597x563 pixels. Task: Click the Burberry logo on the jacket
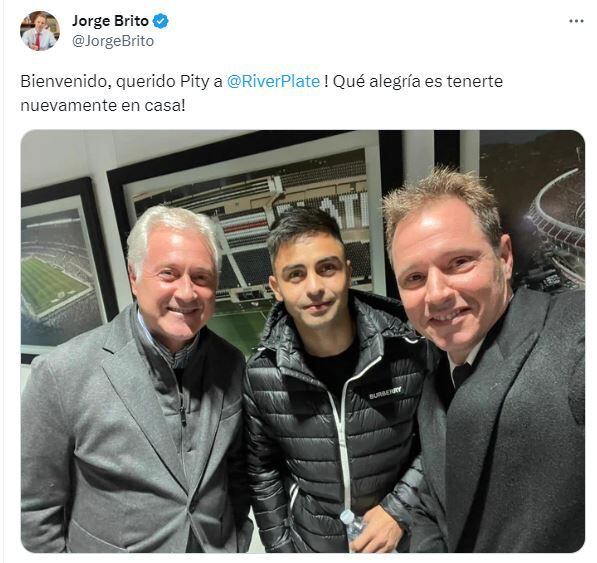tap(385, 393)
